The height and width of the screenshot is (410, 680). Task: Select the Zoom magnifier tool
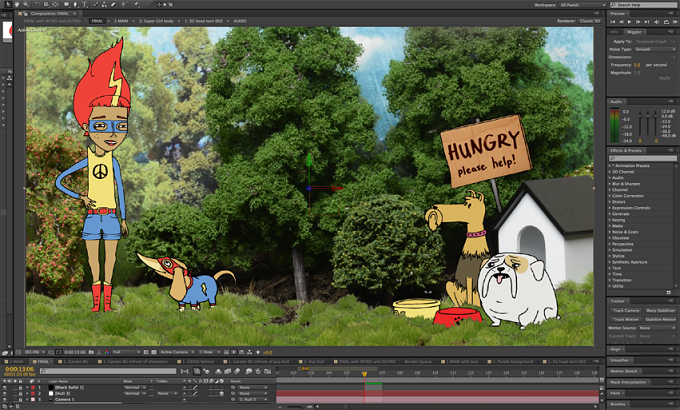tap(26, 4)
